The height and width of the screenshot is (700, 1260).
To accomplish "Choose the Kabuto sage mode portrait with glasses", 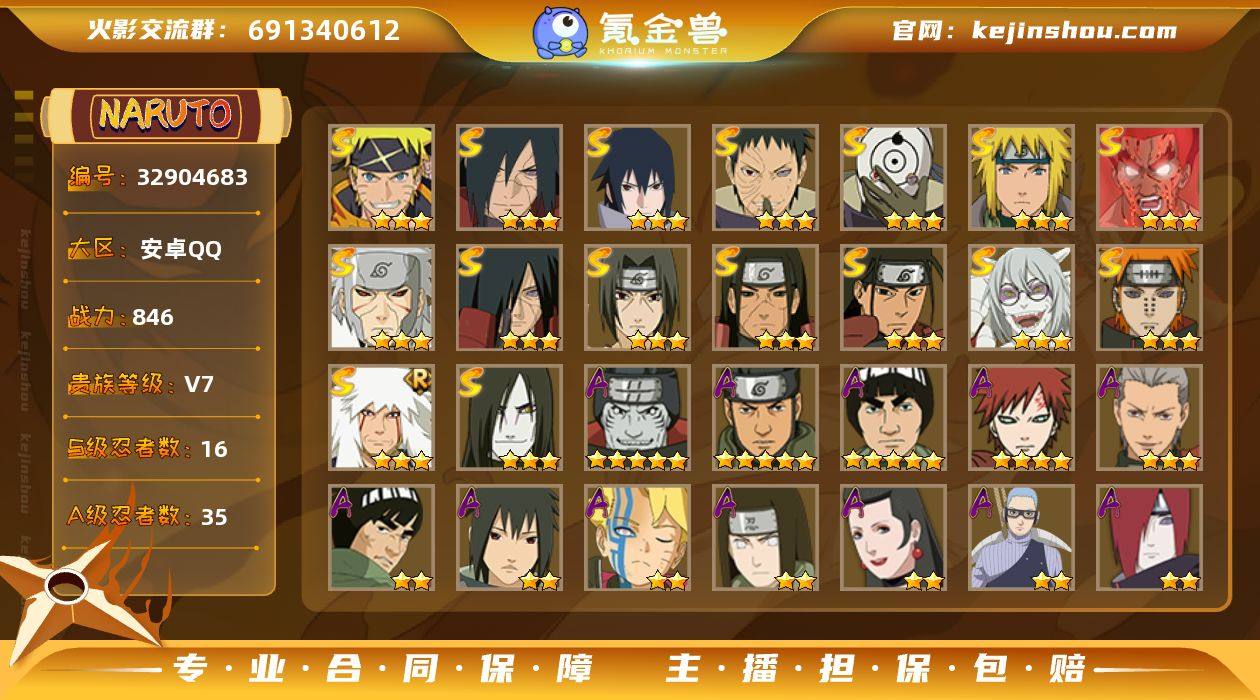I will pyautogui.click(x=1021, y=298).
